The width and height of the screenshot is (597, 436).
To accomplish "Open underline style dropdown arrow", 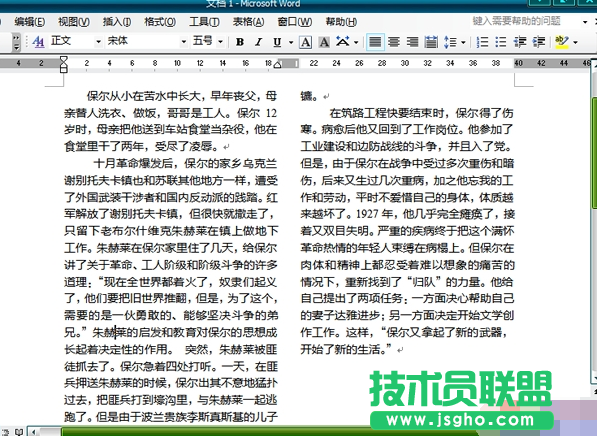I will point(291,42).
